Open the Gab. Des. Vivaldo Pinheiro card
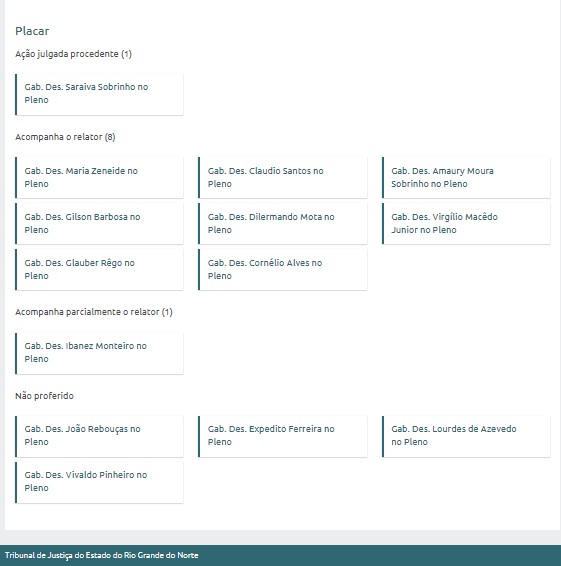 (x=99, y=482)
